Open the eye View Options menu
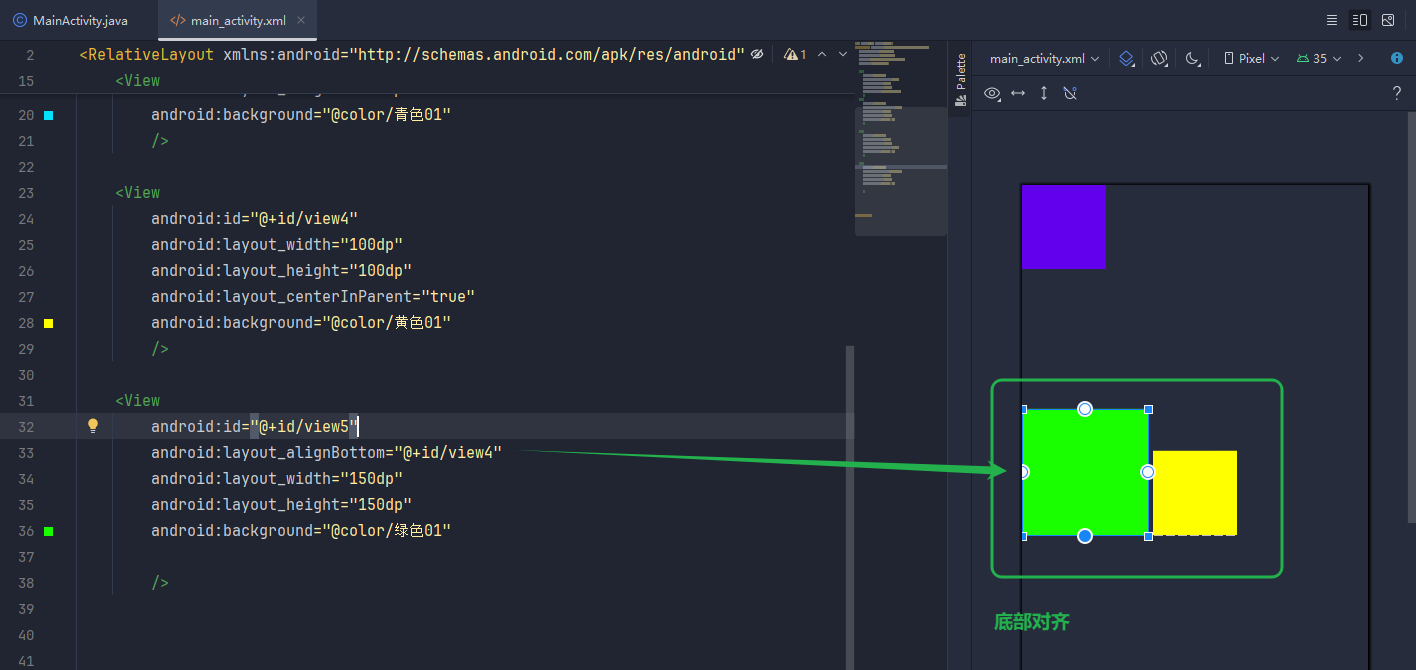The width and height of the screenshot is (1416, 670). (992, 93)
